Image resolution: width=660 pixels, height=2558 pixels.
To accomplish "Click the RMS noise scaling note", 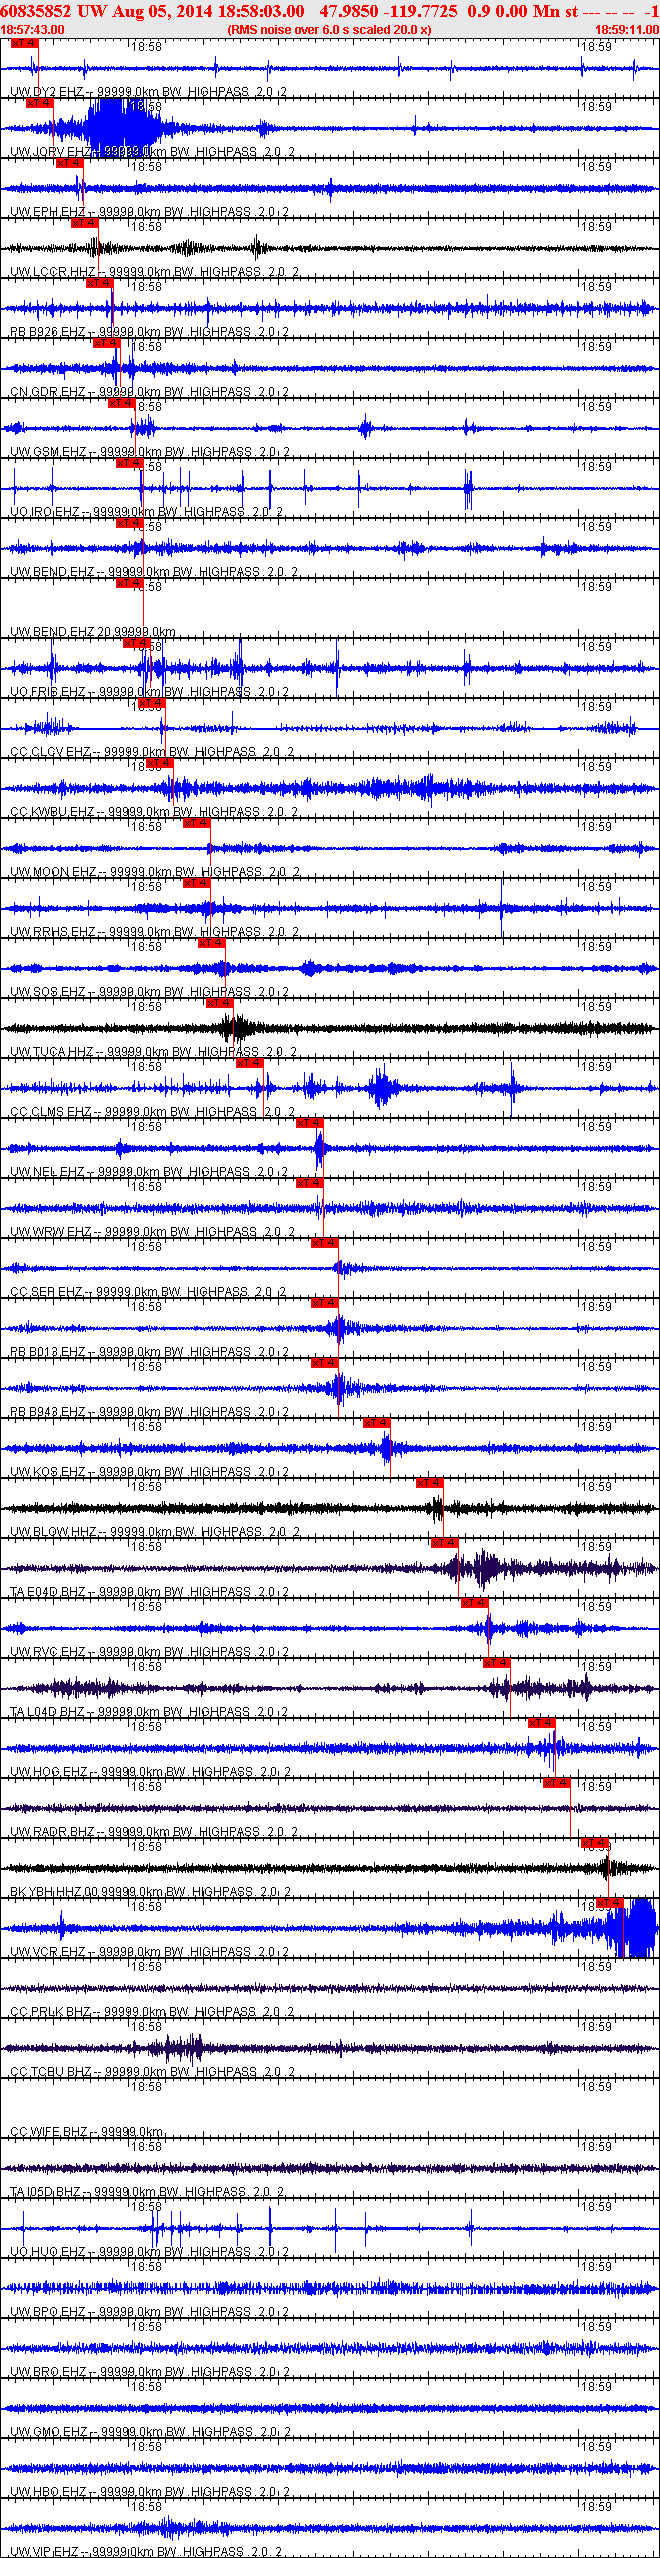I will pyautogui.click(x=330, y=30).
